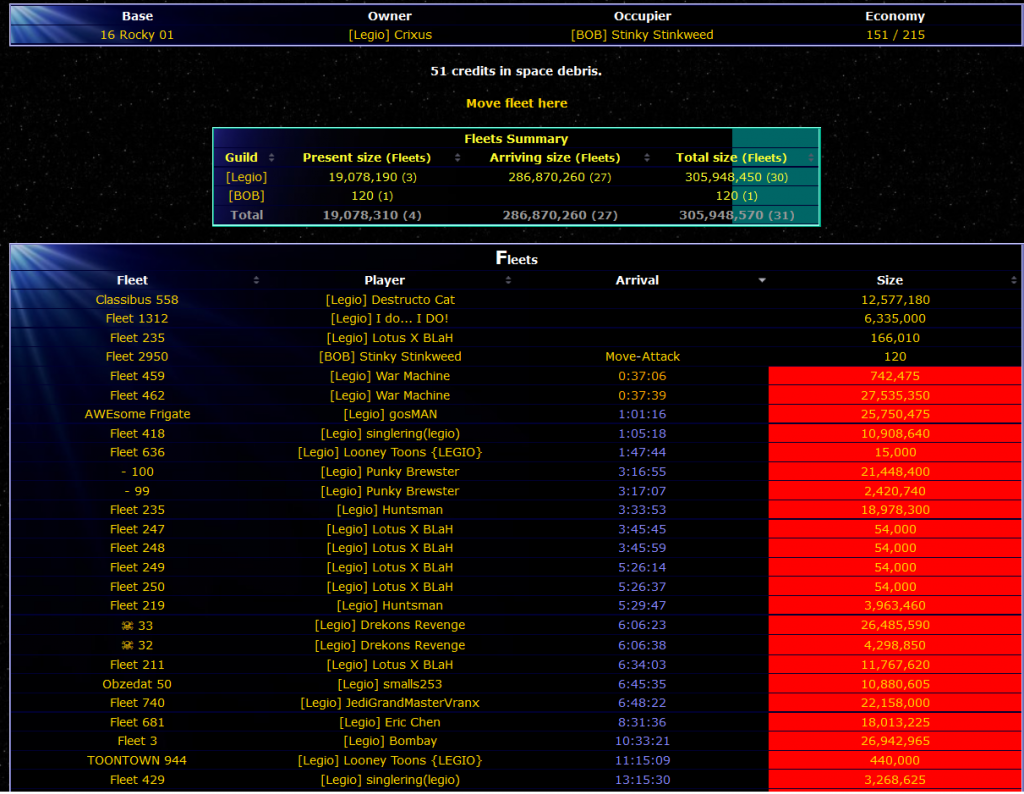Toggle Arrival column descending sort arrow
Screen dimensions: 1024x794
click(762, 281)
